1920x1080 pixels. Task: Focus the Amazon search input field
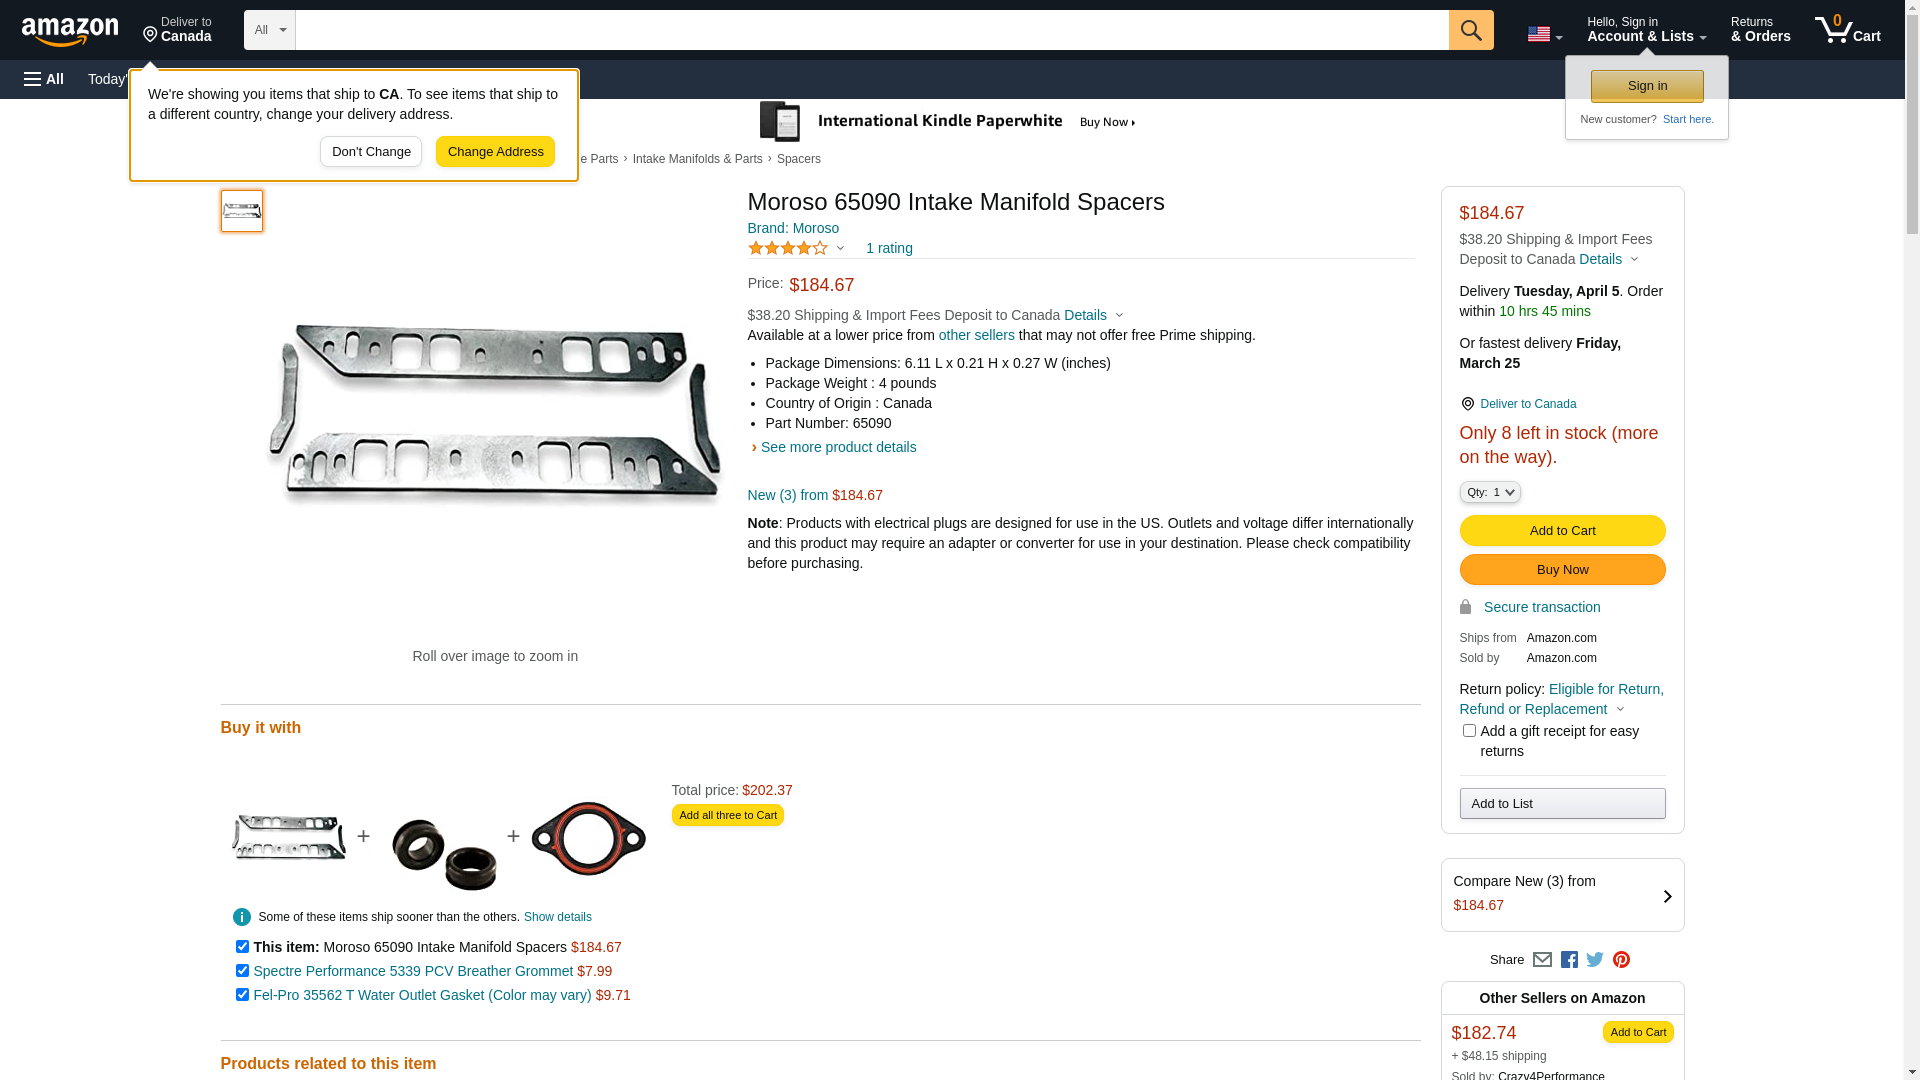(x=871, y=30)
